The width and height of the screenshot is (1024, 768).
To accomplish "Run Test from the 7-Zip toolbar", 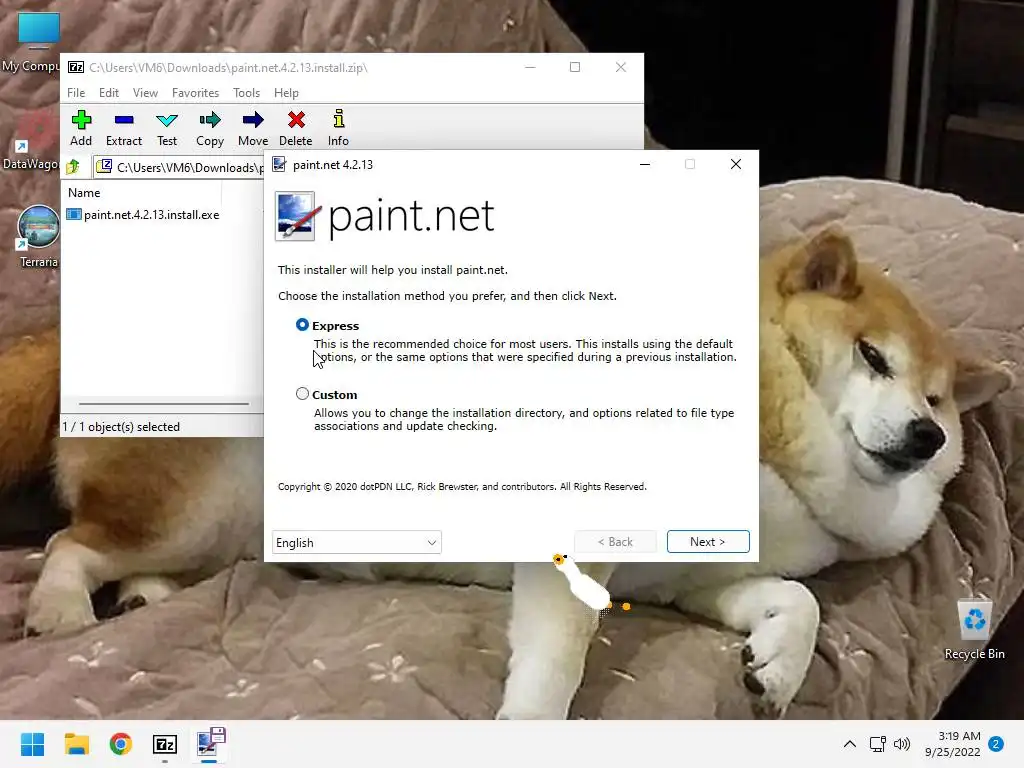I will (167, 120).
